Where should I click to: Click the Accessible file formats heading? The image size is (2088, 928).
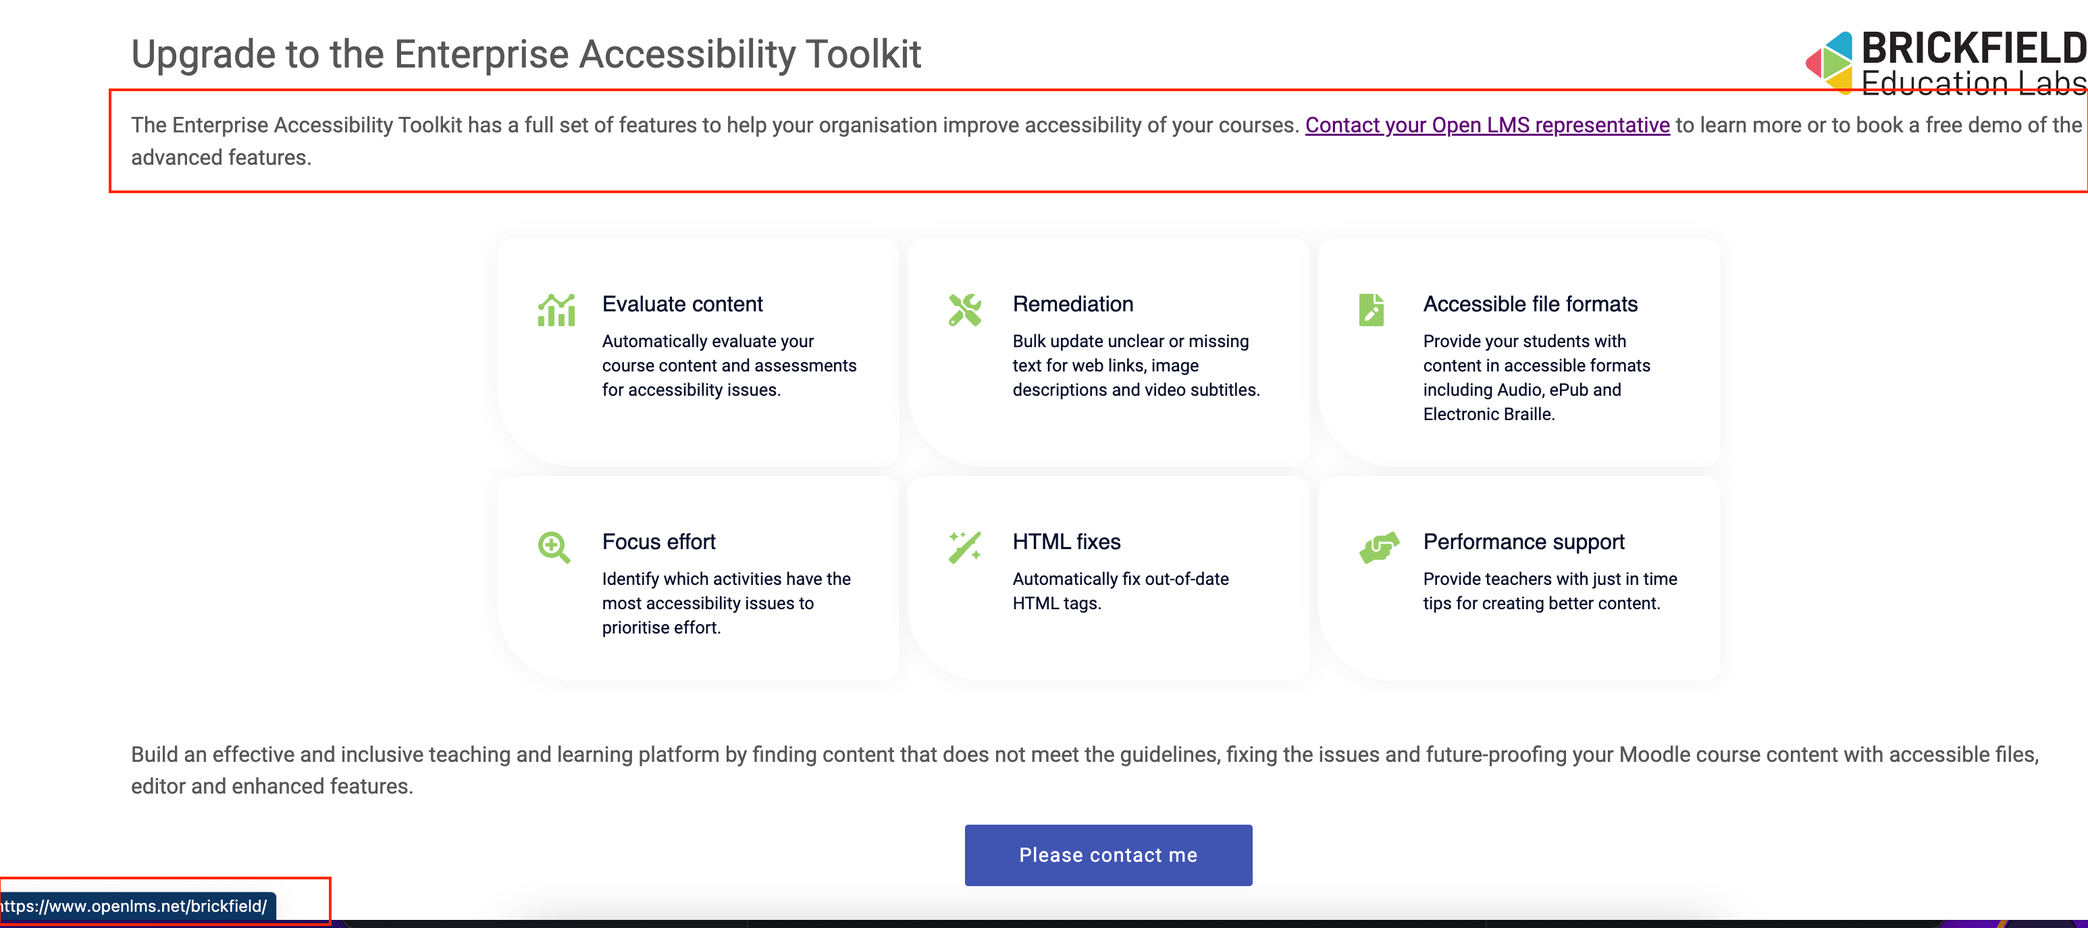click(x=1530, y=304)
